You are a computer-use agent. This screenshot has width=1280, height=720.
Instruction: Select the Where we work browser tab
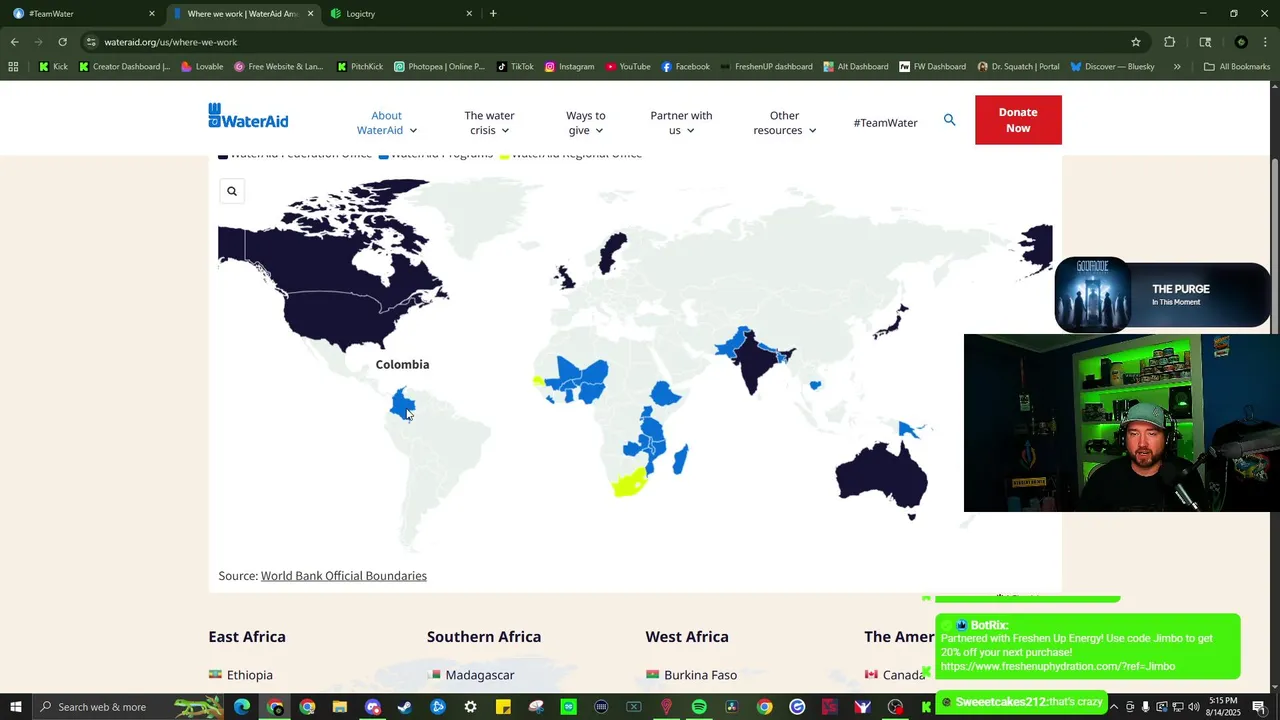(x=242, y=14)
